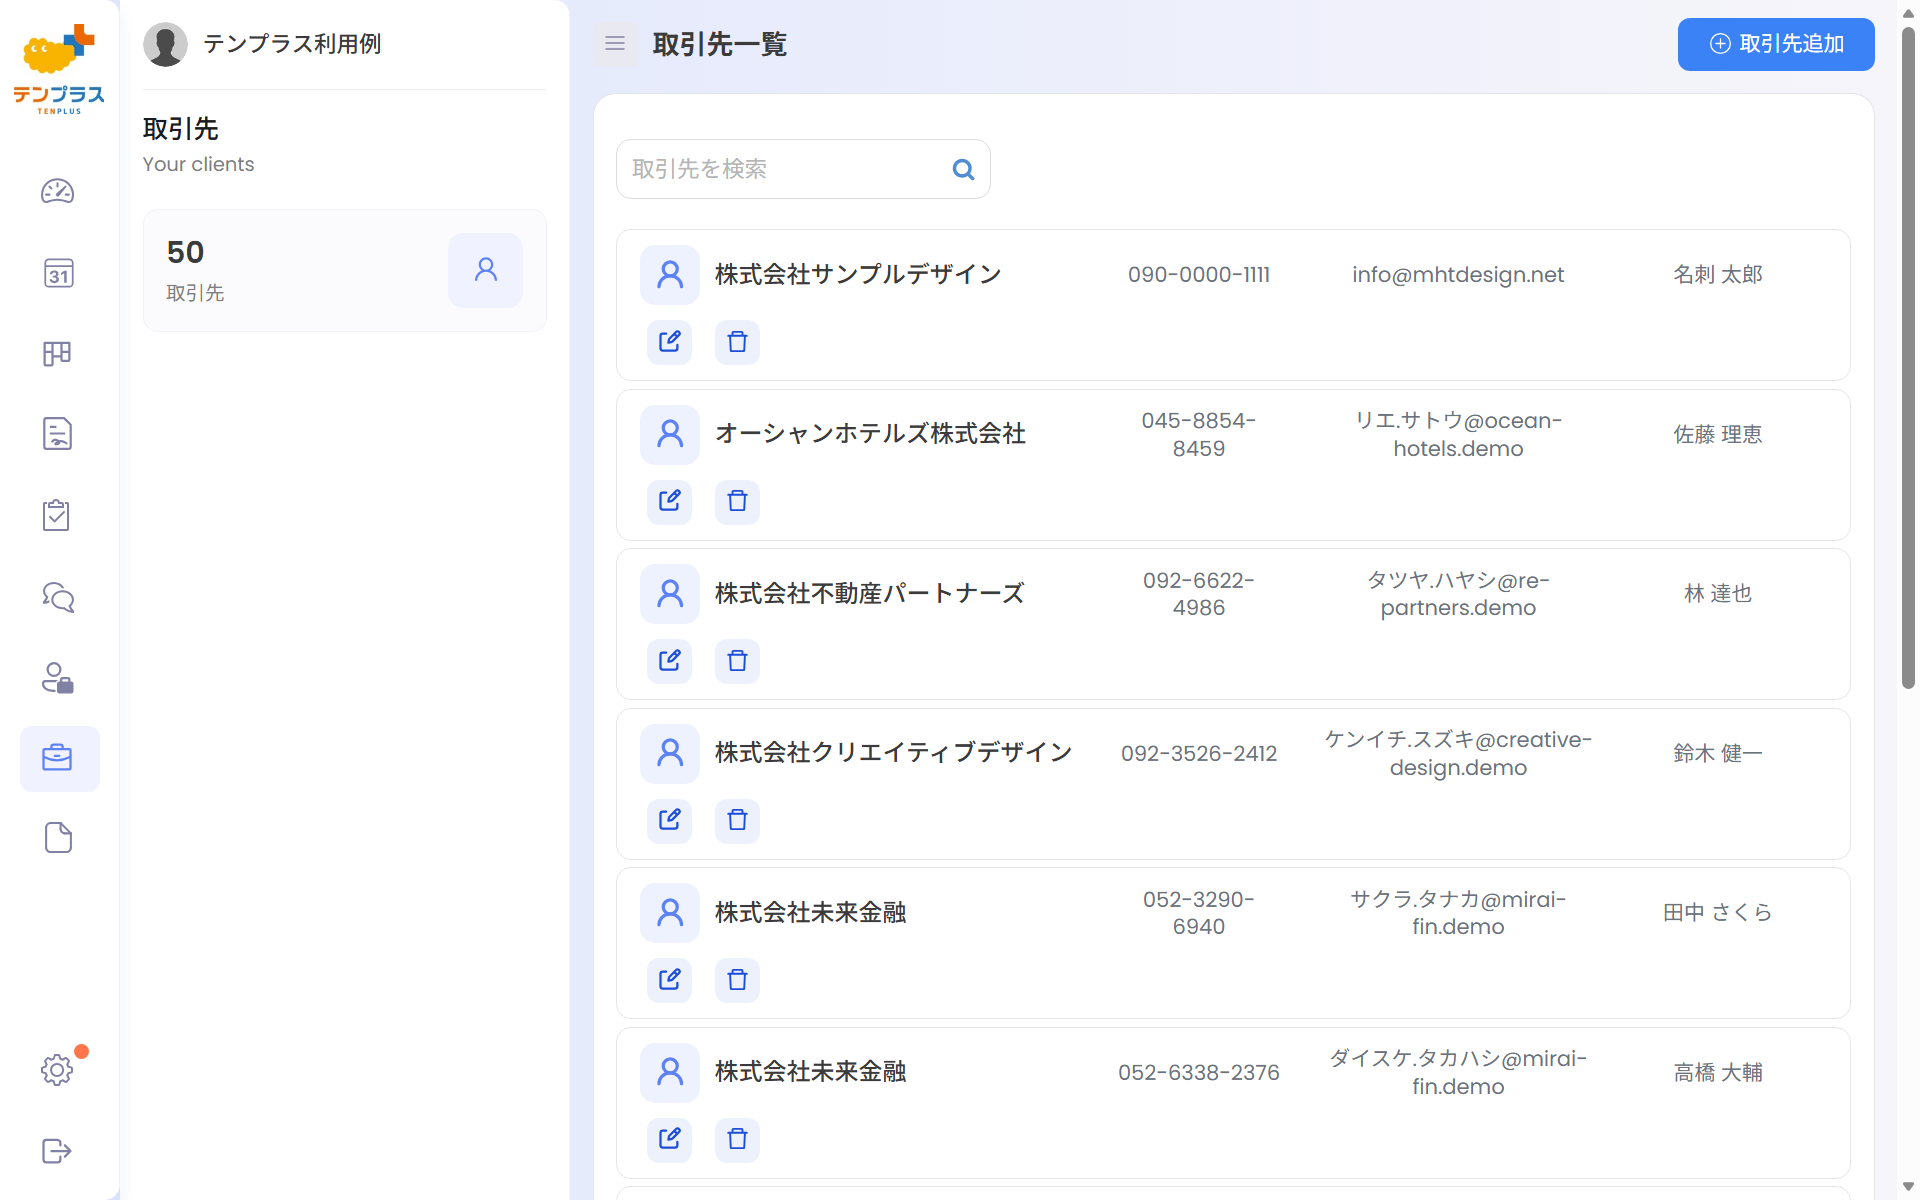Click contact name 林 達也
The height and width of the screenshot is (1200, 1920).
(1718, 593)
